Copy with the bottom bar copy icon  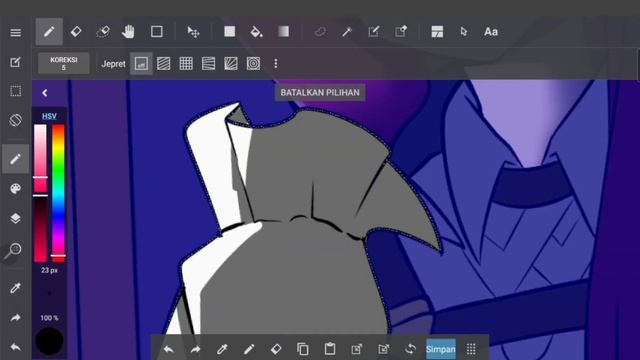pos(303,349)
